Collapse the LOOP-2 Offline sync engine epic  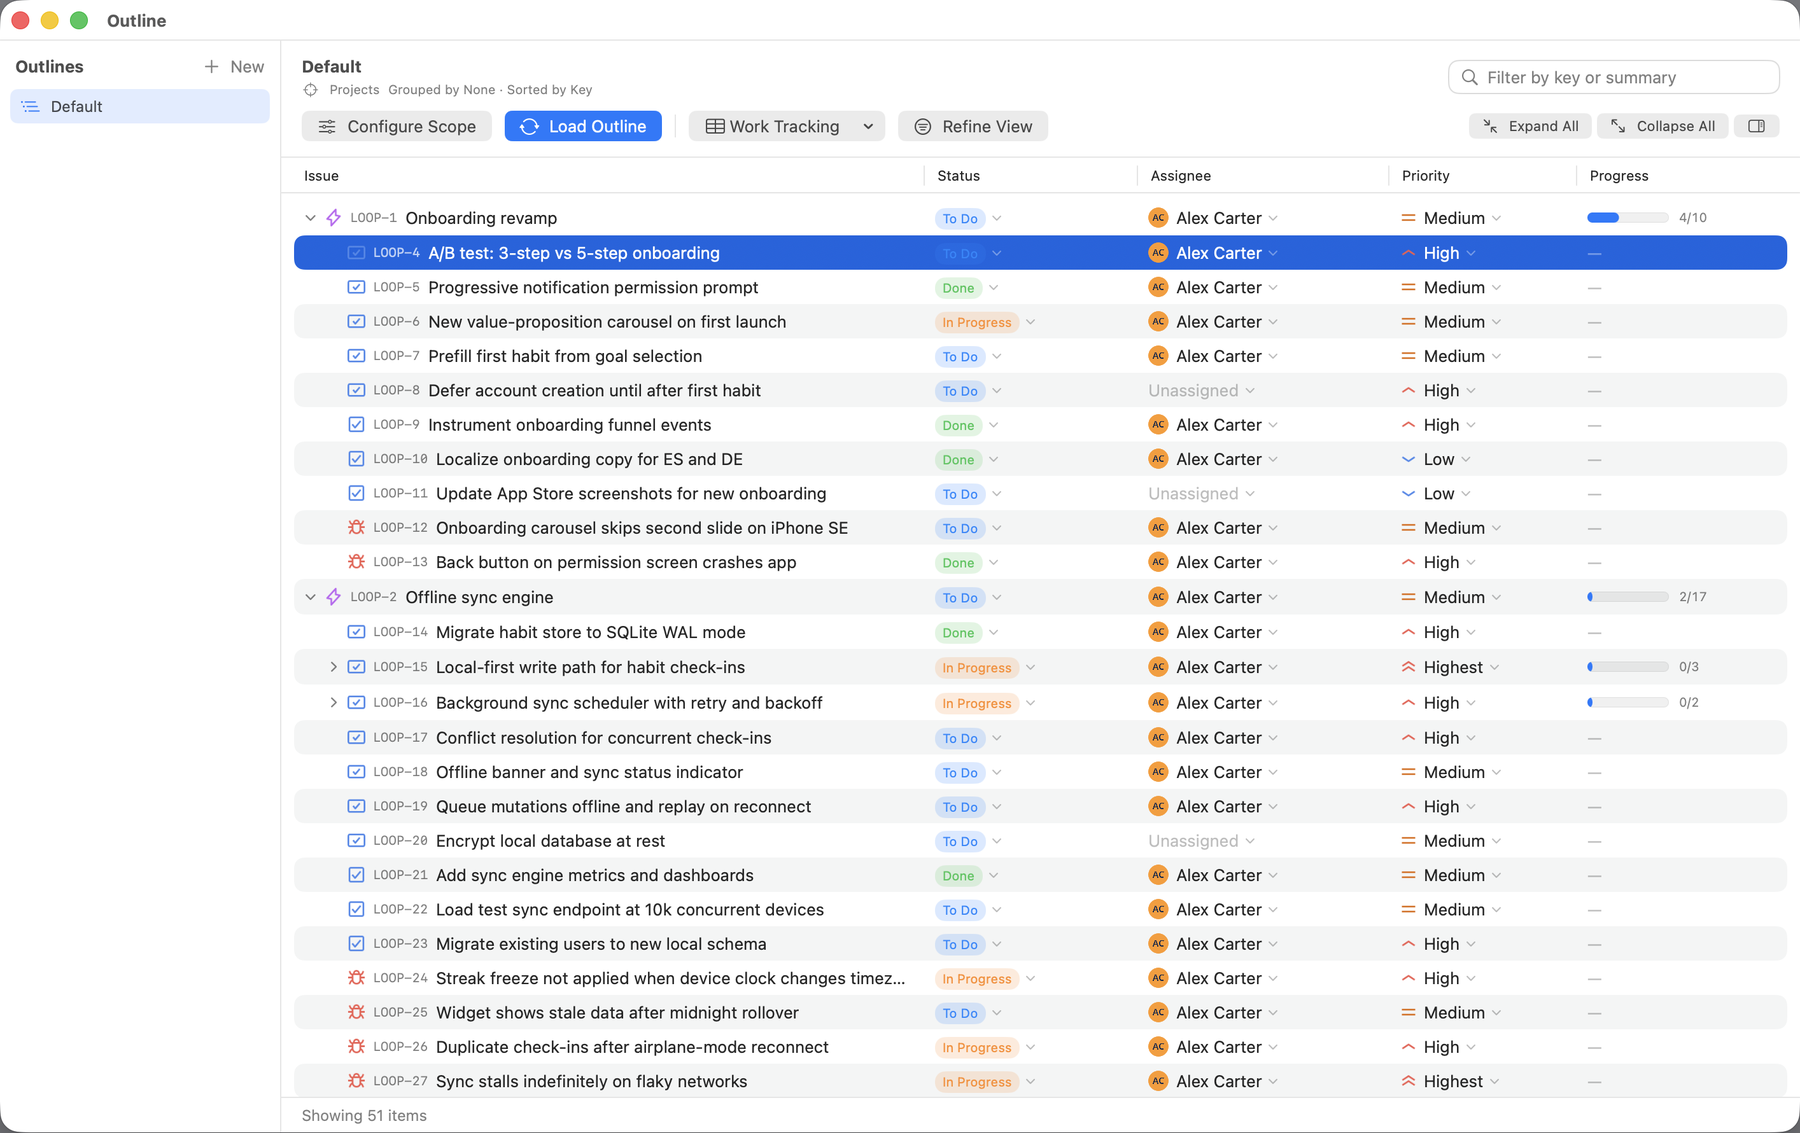(310, 597)
